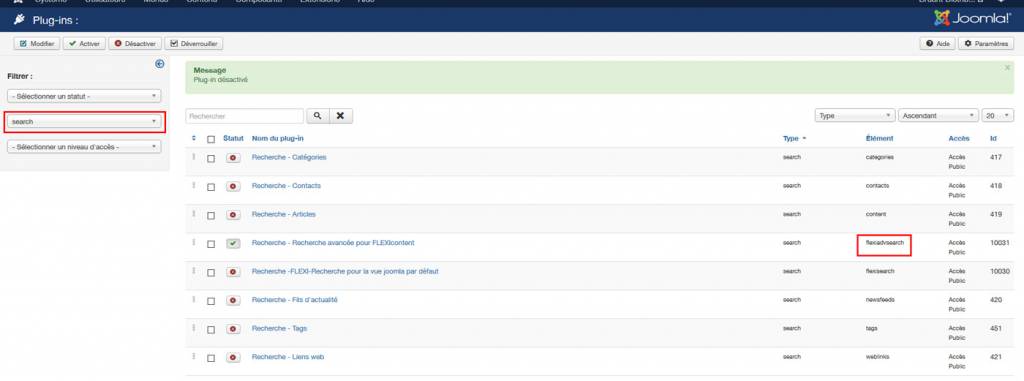Tick the checkbox for Recherche - Liens web
Viewport: 1024px width, 381px height.
210,358
